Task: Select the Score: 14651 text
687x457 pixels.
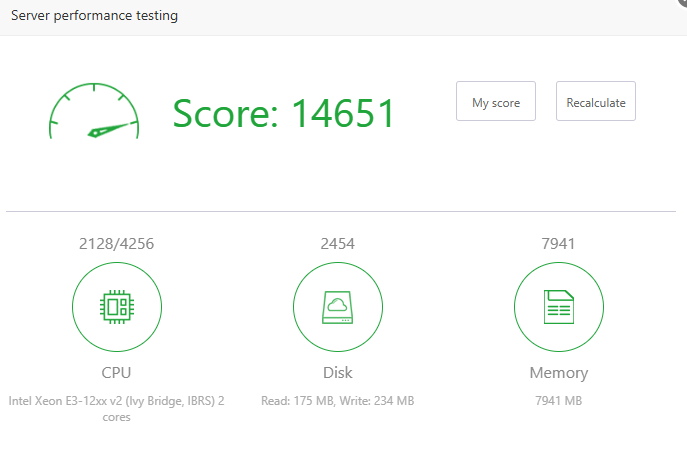Action: (x=284, y=114)
